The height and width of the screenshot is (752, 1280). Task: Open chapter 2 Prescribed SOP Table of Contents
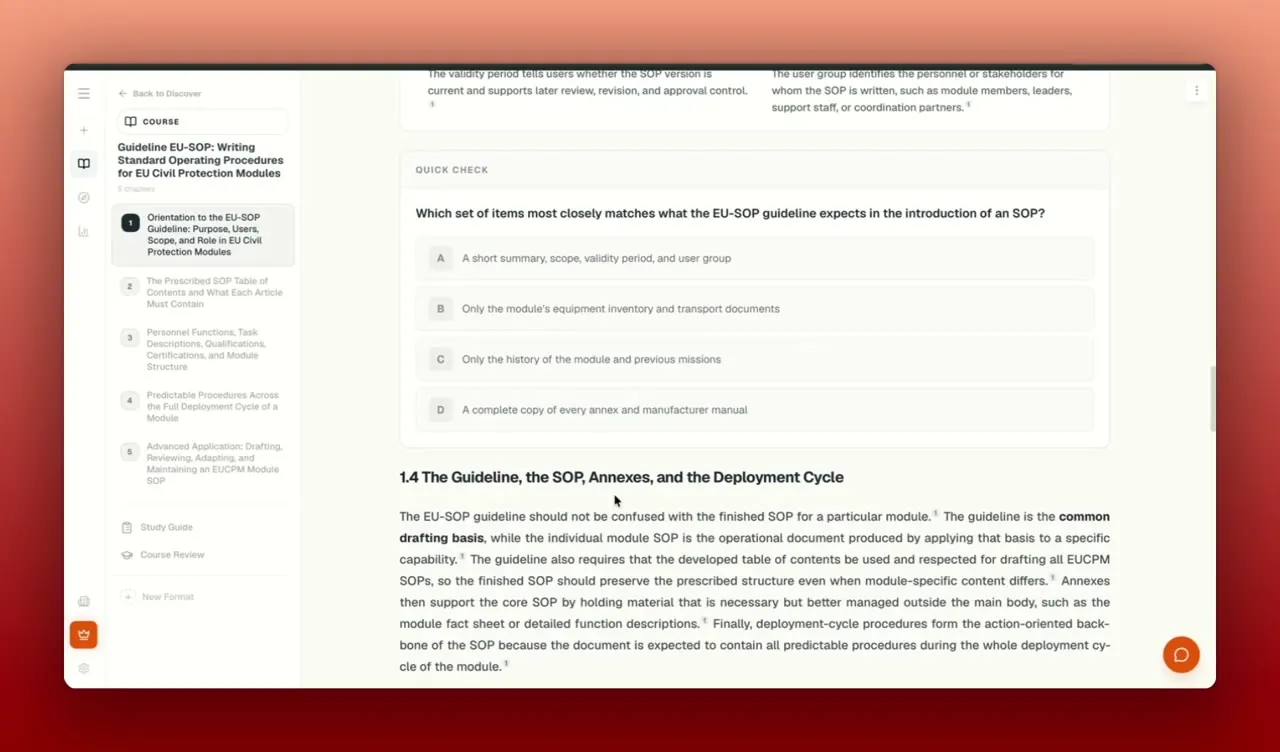203,293
